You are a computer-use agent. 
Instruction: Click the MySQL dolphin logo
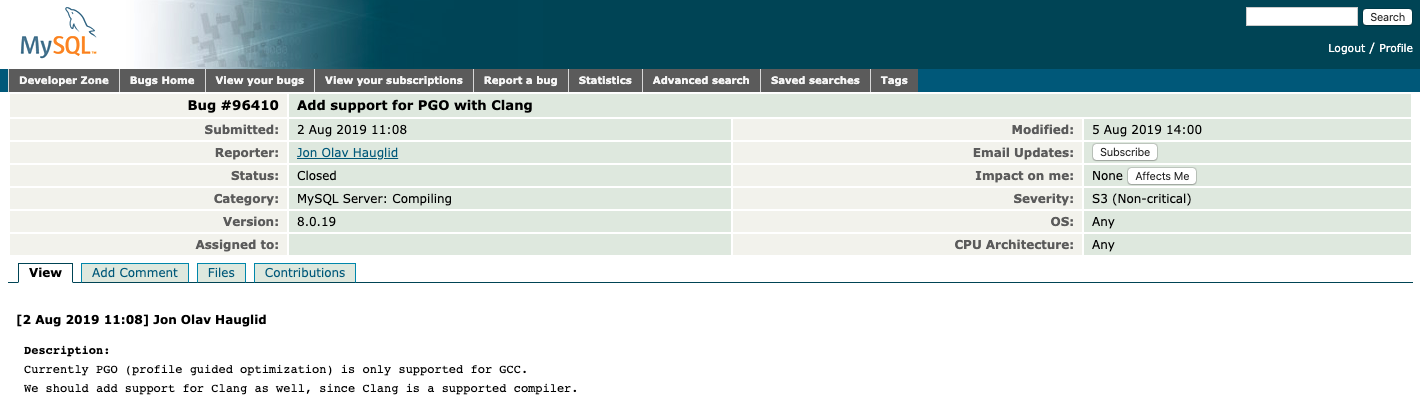point(59,33)
